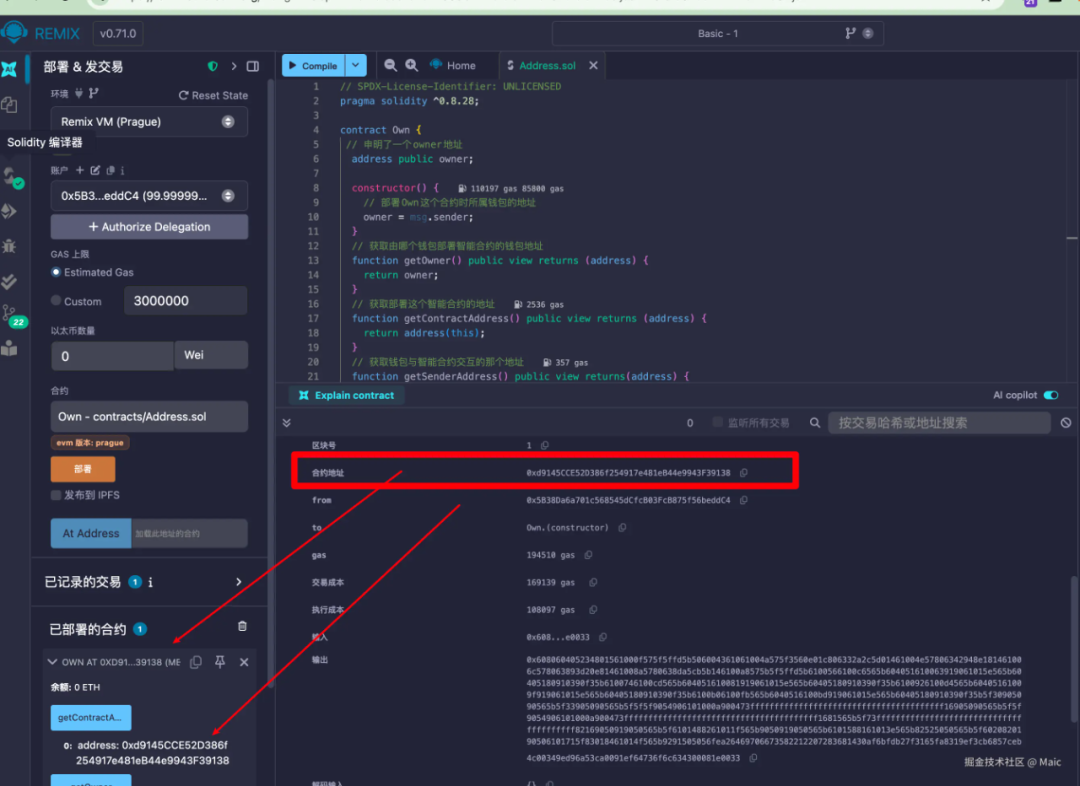This screenshot has width=1080, height=786.
Task: Open the Solidity compiler sidebar icon
Action: (x=12, y=178)
